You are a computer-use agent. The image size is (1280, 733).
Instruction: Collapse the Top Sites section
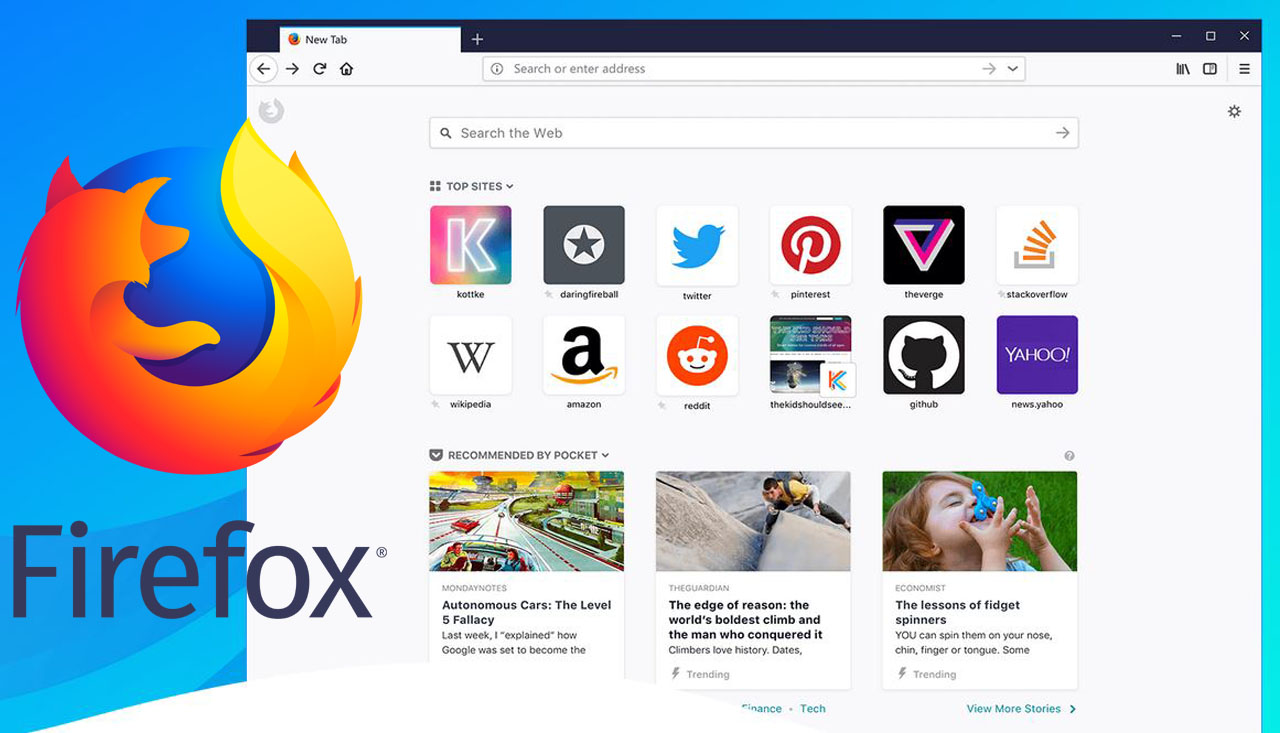(x=471, y=186)
